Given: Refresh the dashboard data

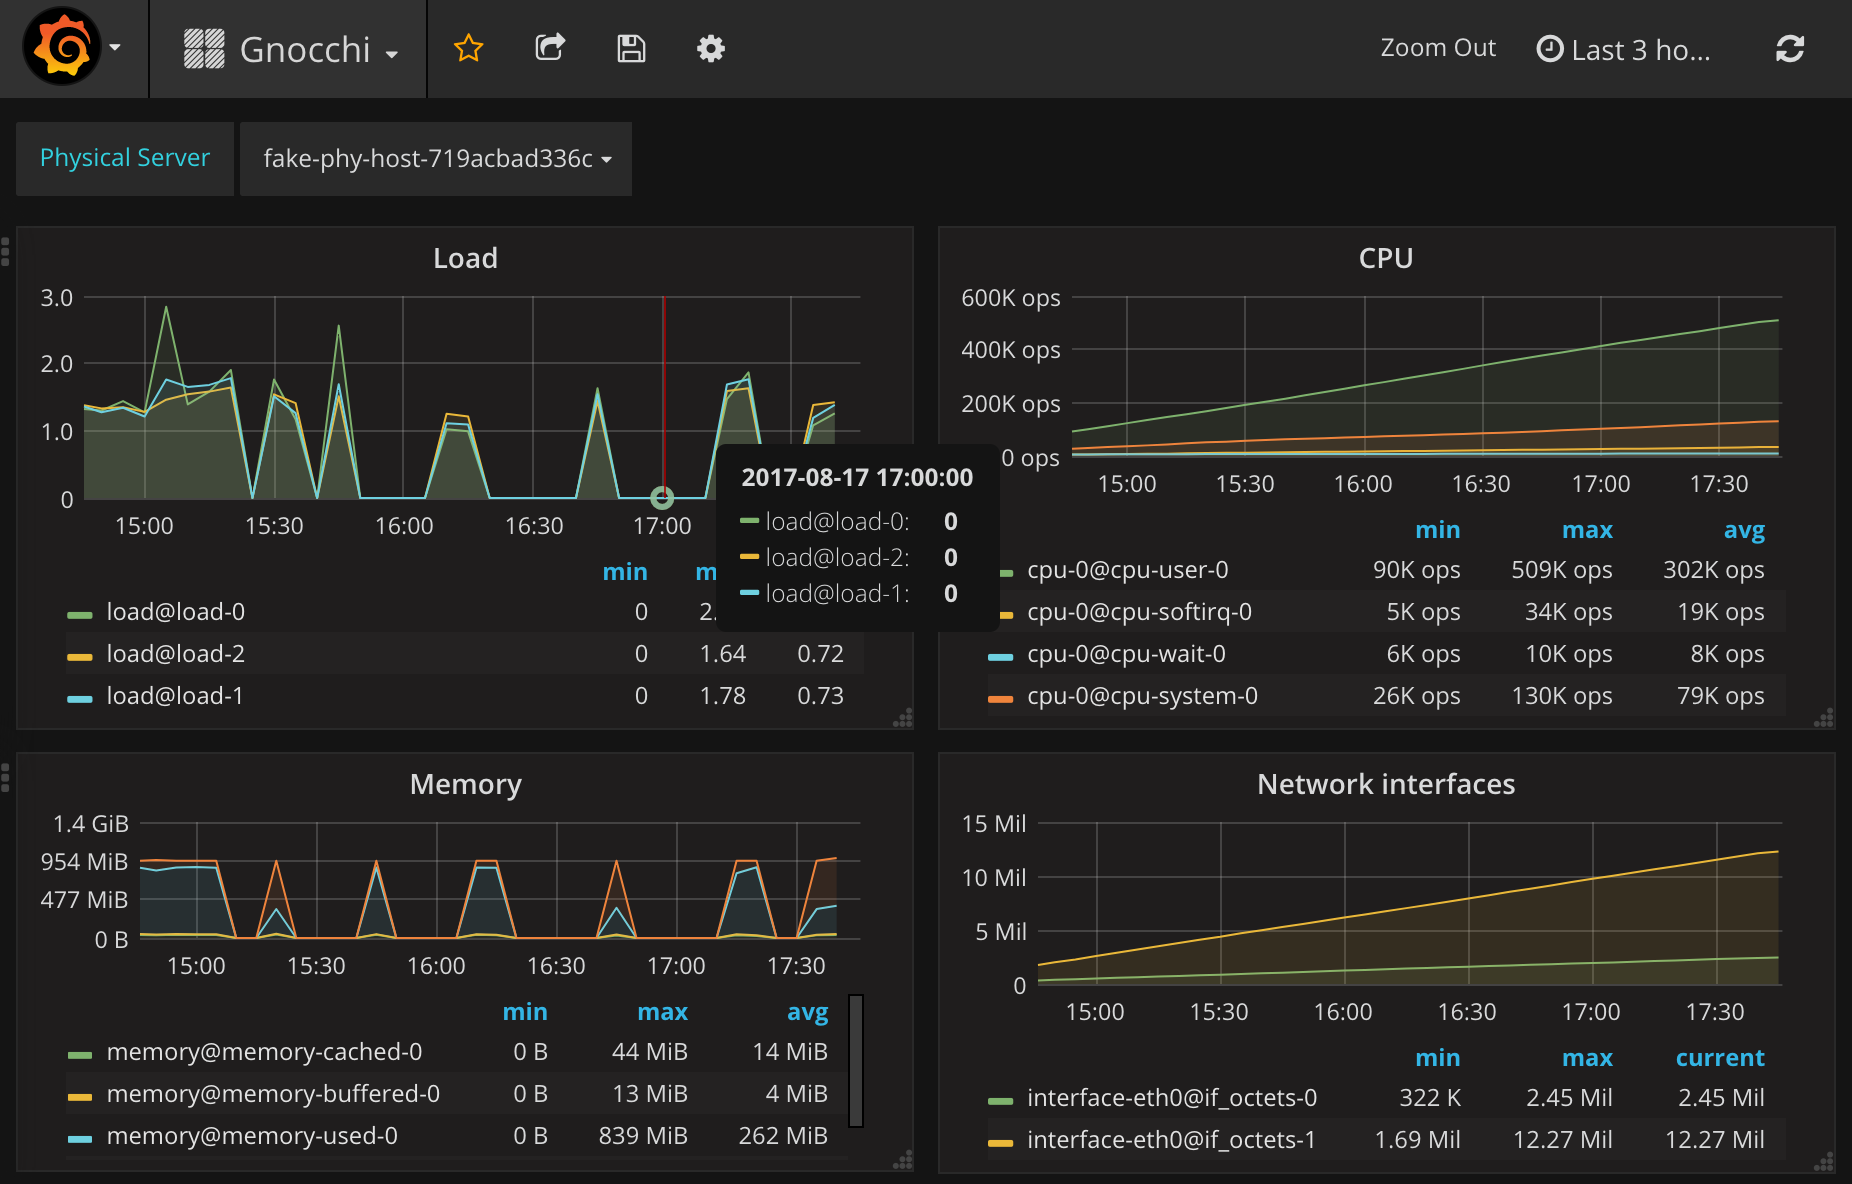Looking at the screenshot, I should click(1789, 47).
